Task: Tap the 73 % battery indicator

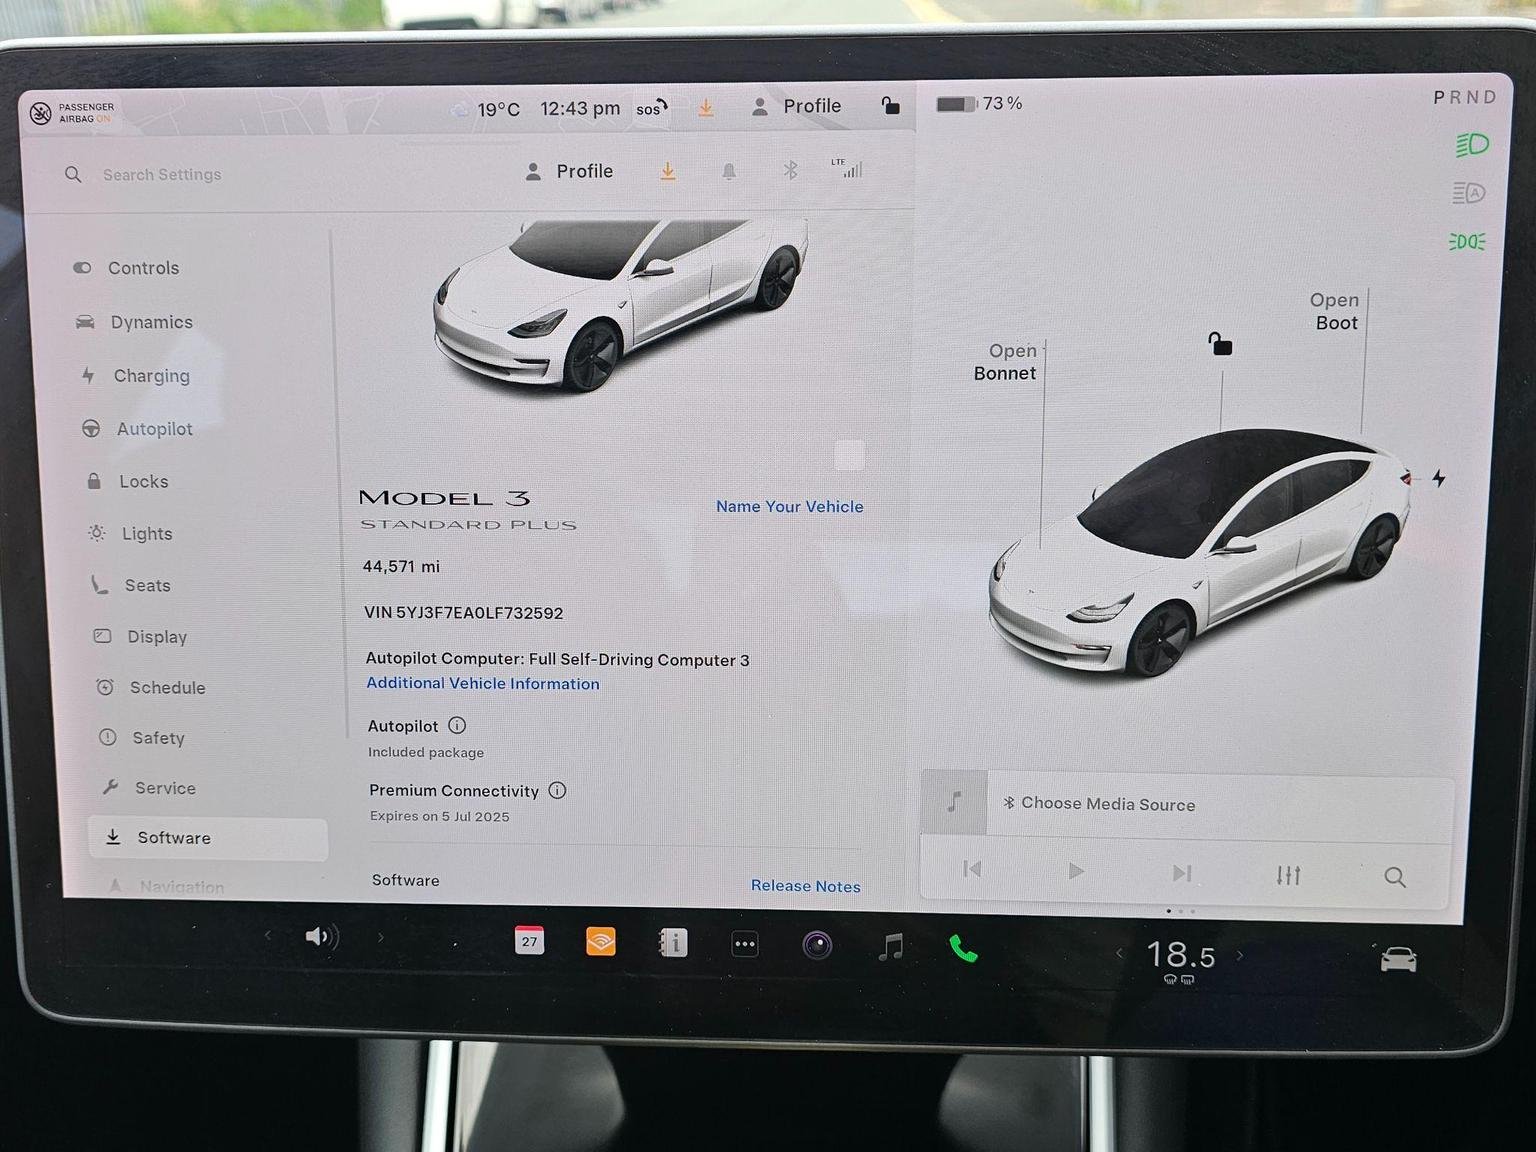Action: (x=979, y=103)
